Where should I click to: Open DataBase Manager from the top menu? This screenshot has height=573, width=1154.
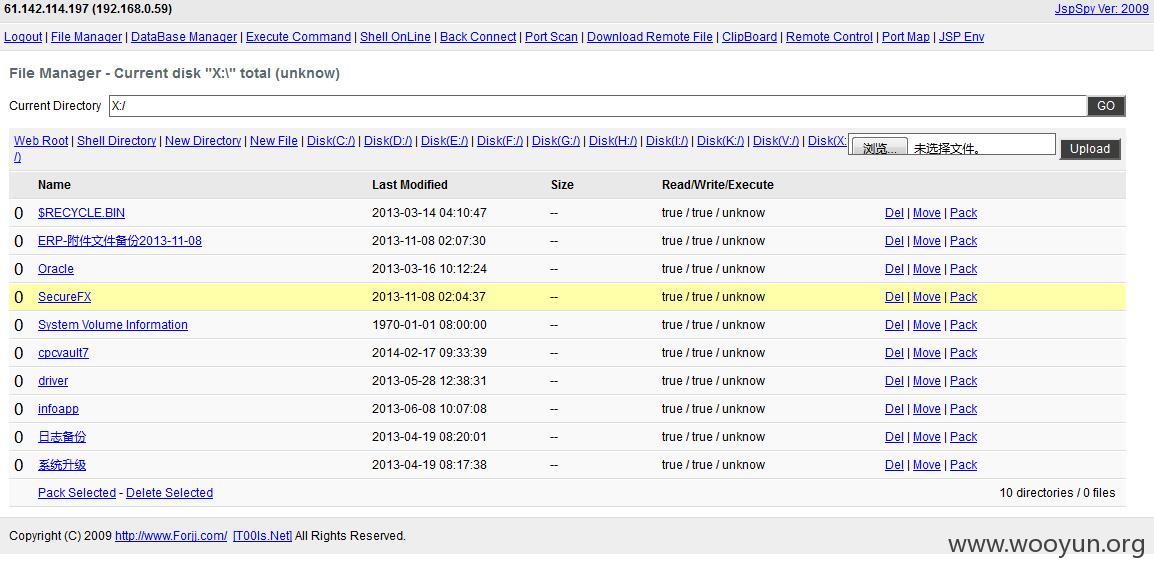[184, 37]
